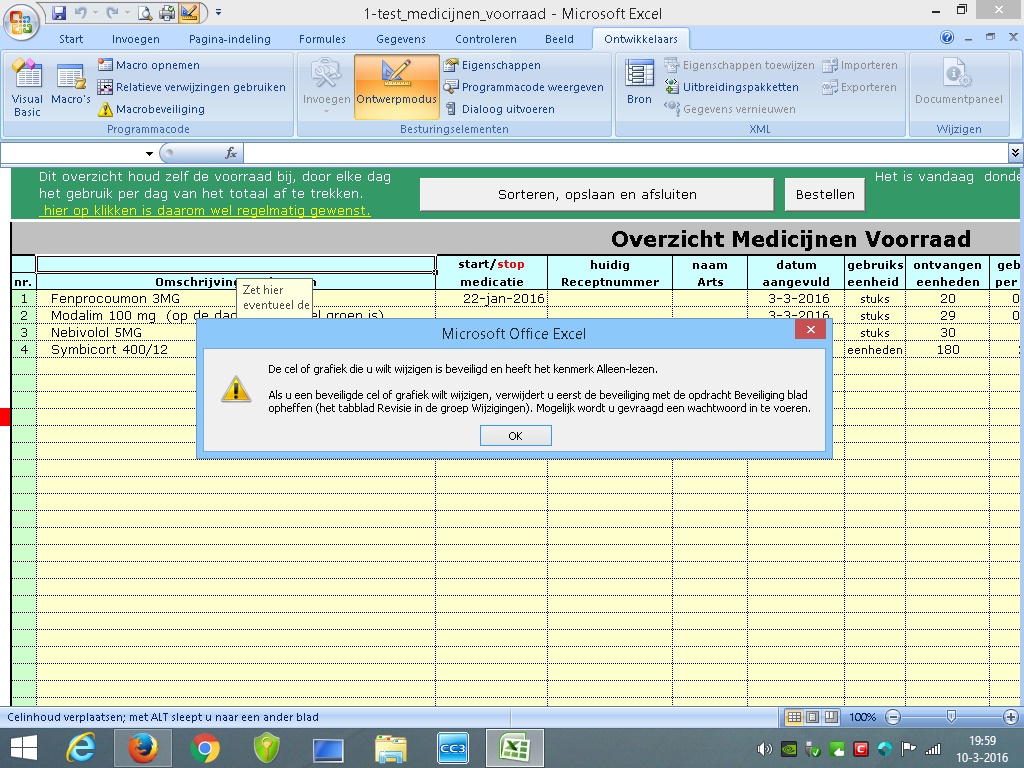Toggle Ontwerpmodus off
Viewport: 1024px width, 768px height.
(396, 88)
